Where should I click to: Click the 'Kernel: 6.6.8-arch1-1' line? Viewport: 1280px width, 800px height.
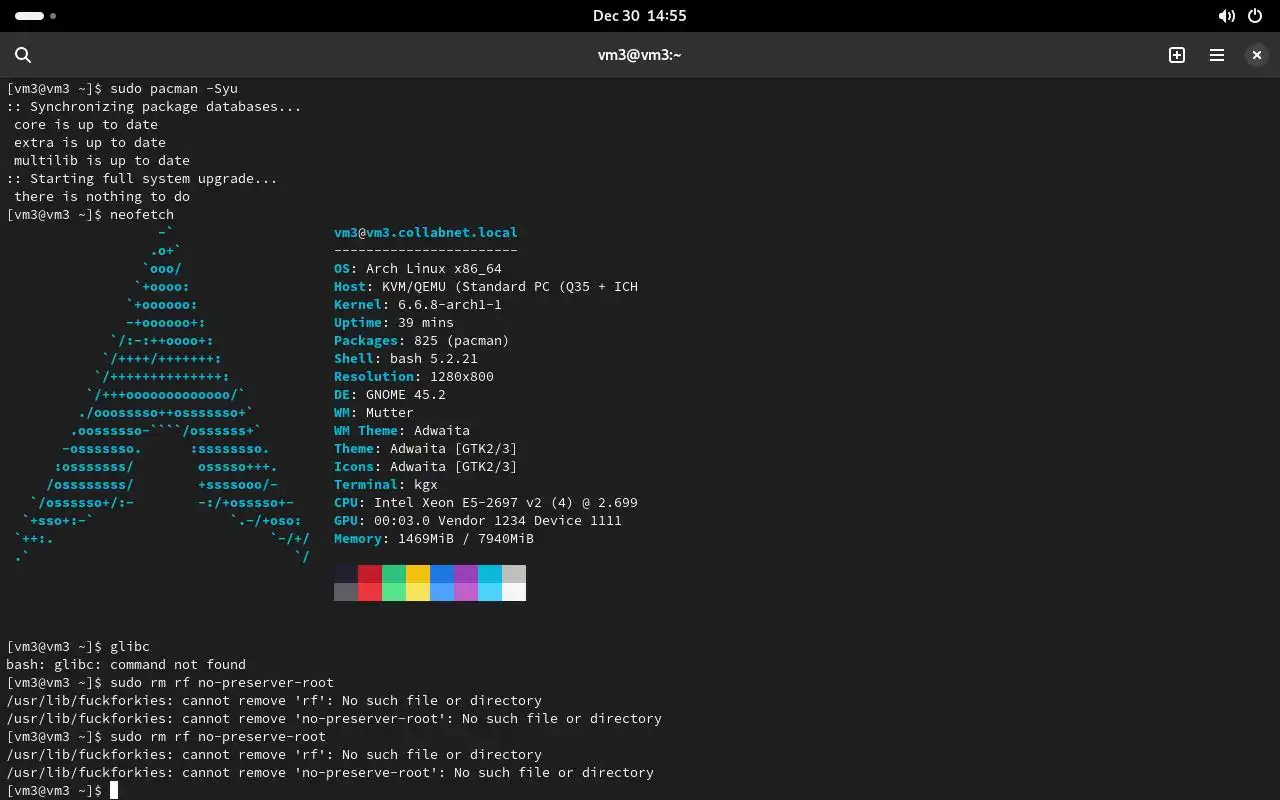pos(418,305)
